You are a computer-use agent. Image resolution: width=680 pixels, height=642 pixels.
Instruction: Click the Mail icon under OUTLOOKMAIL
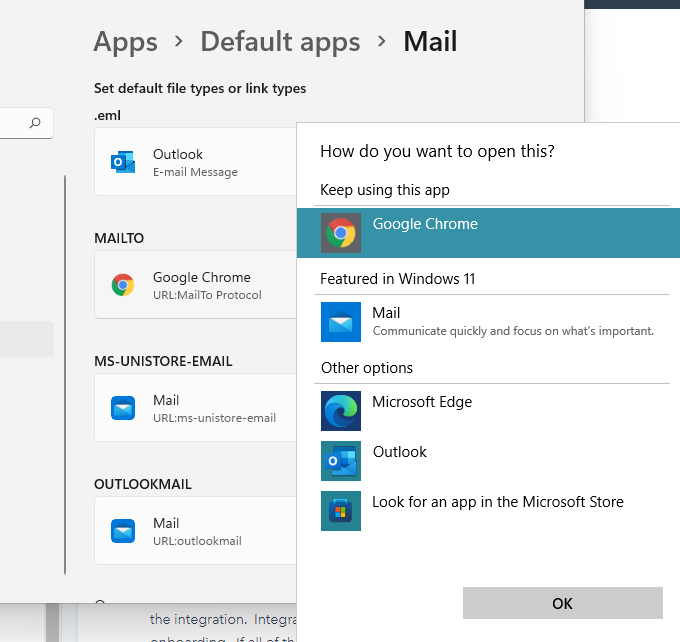(x=123, y=531)
